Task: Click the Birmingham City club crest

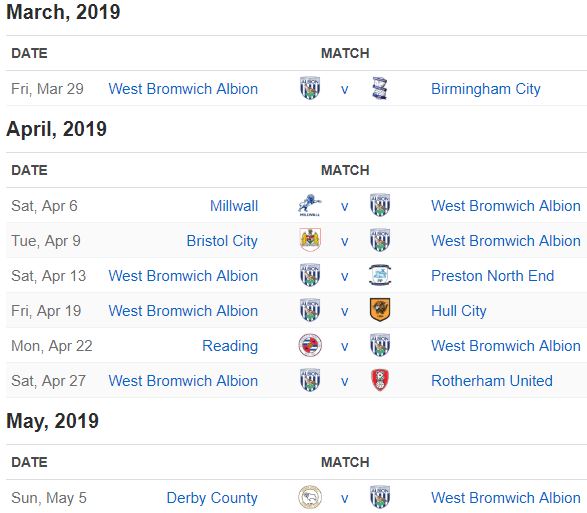Action: pos(380,88)
